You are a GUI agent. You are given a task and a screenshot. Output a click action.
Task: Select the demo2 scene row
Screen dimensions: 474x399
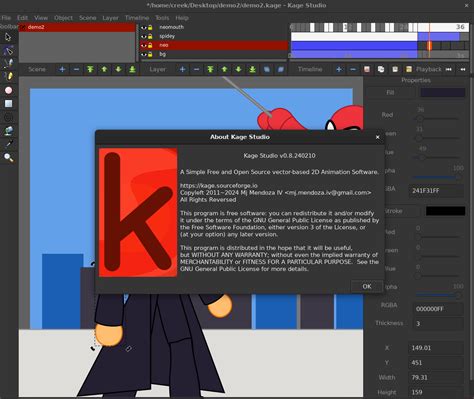click(77, 27)
